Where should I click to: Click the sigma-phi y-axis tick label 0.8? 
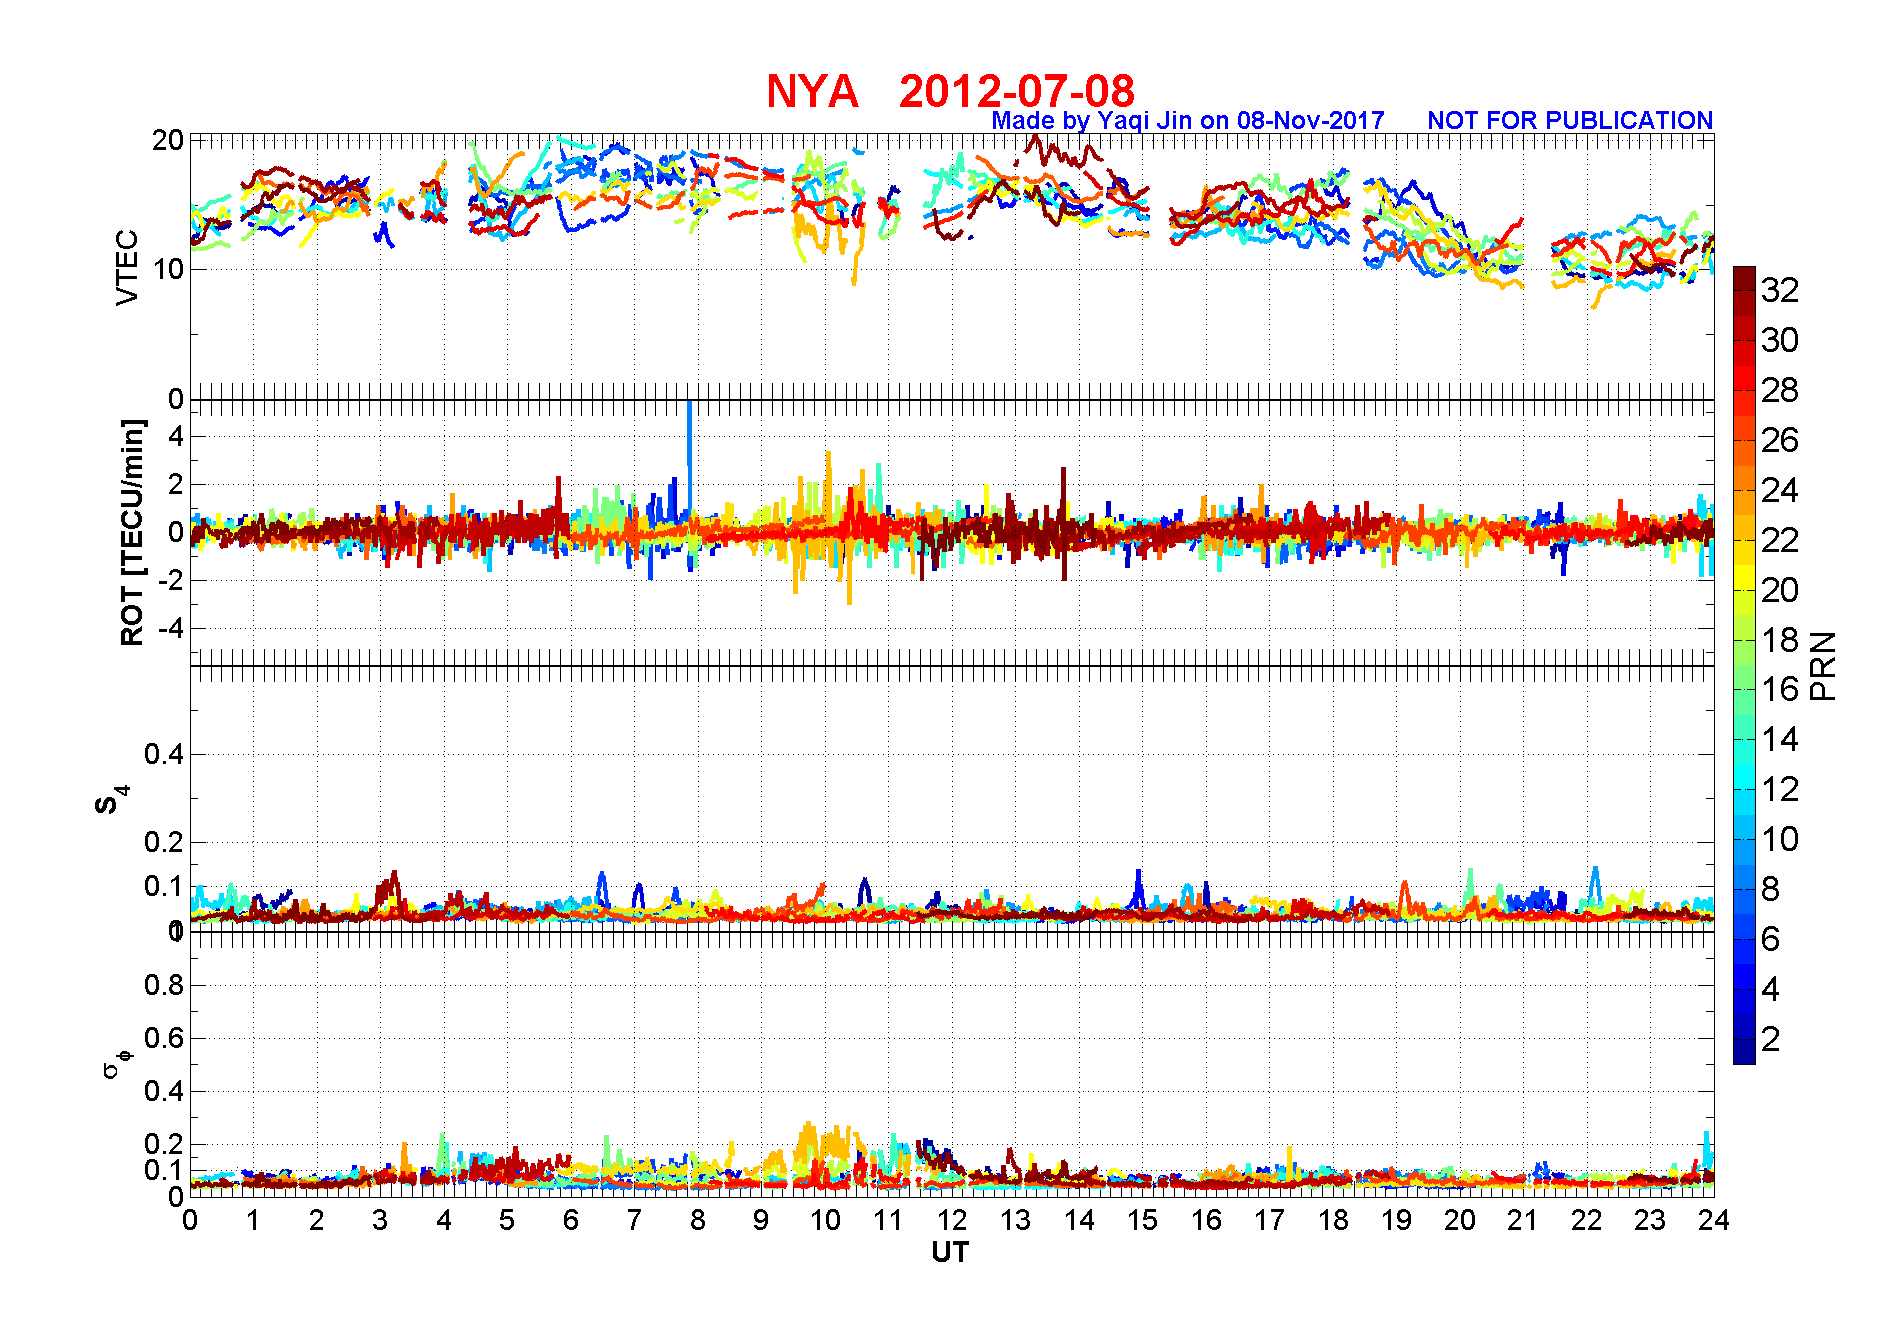(164, 985)
